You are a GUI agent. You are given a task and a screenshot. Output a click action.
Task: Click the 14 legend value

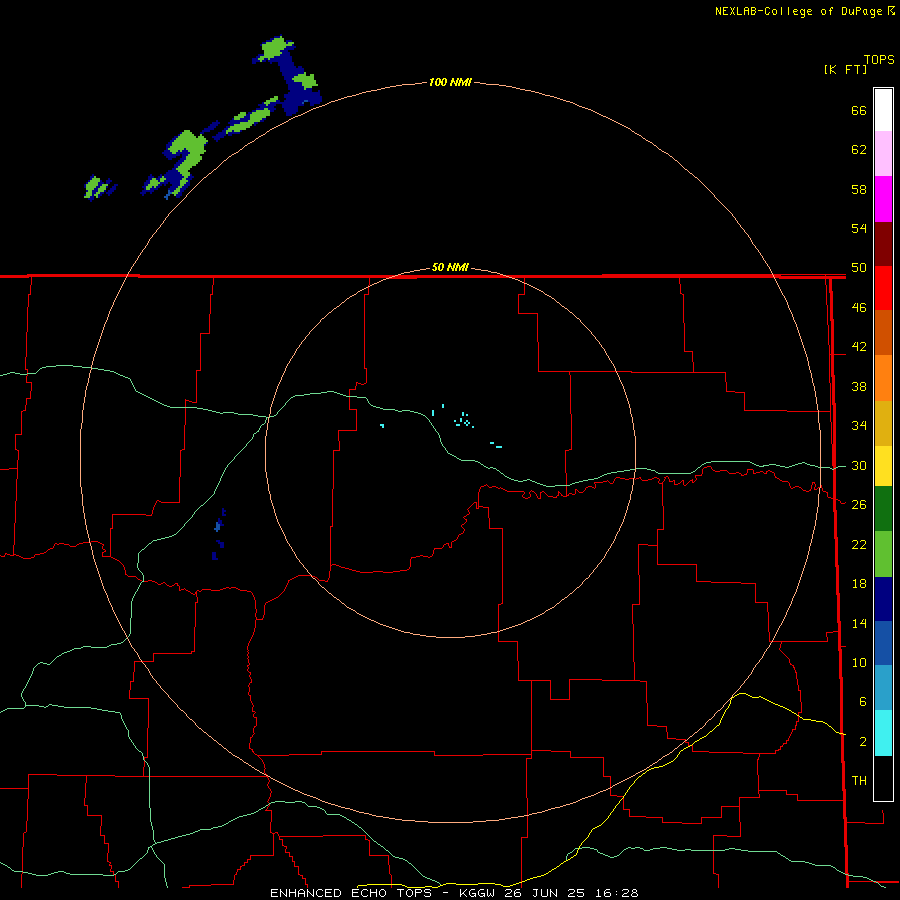(859, 623)
